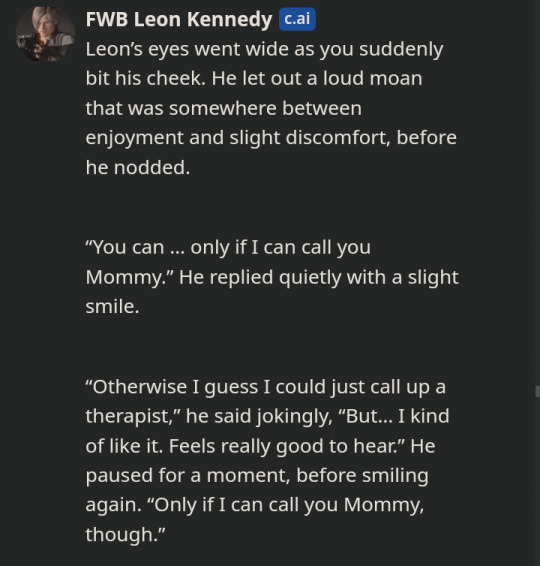
Task: Click the paragraph starting "Otherwise I guess"
Action: 267,460
